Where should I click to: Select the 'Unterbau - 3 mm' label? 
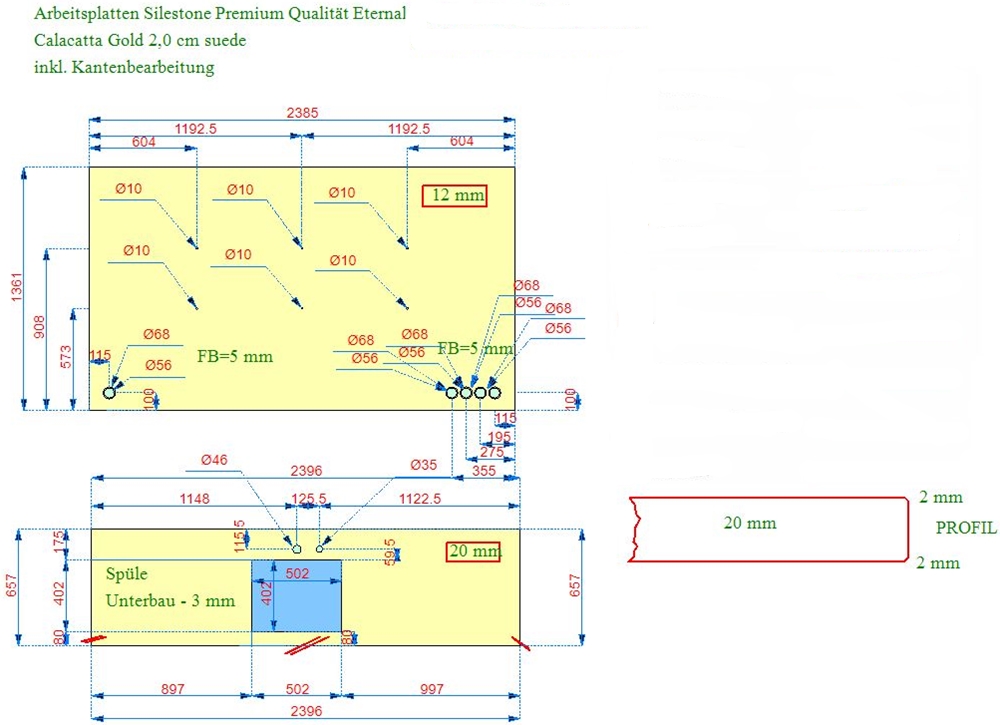(170, 601)
